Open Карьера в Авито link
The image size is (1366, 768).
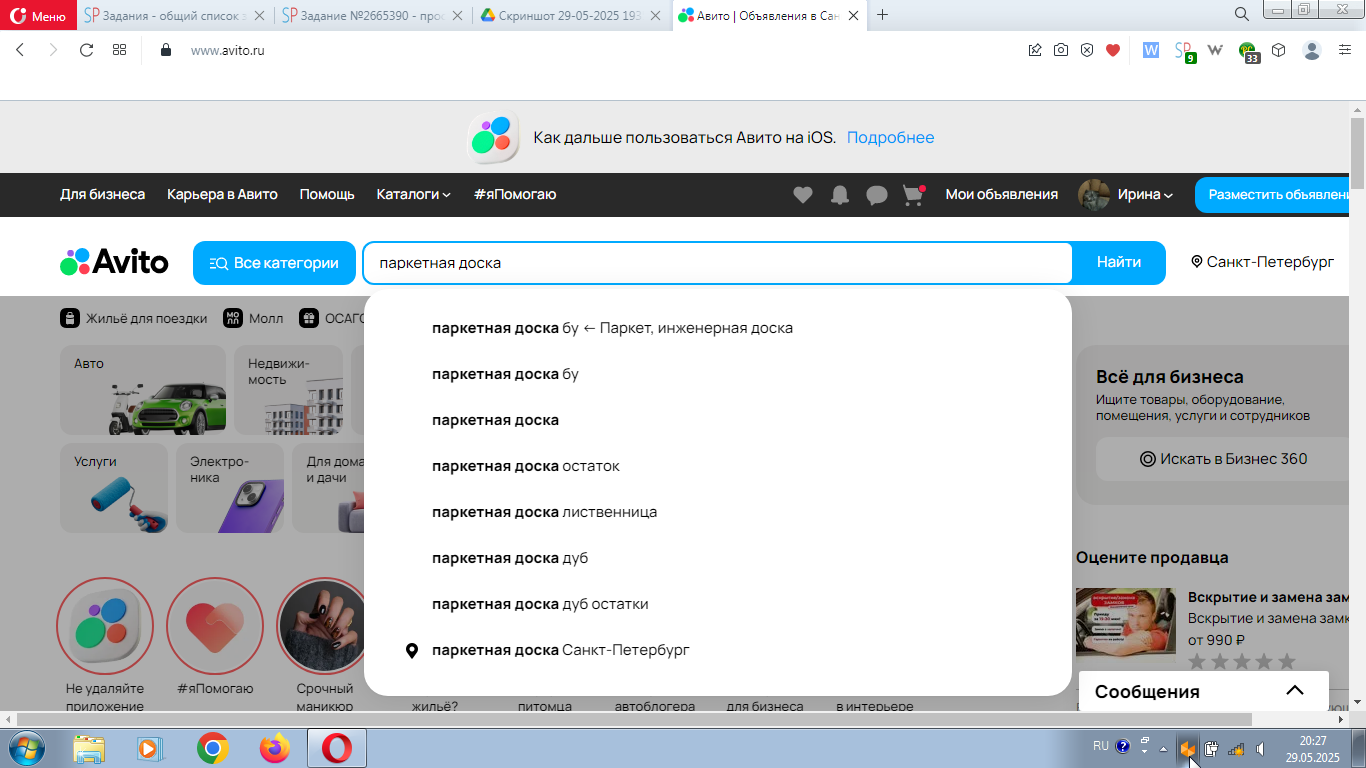pyautogui.click(x=223, y=194)
